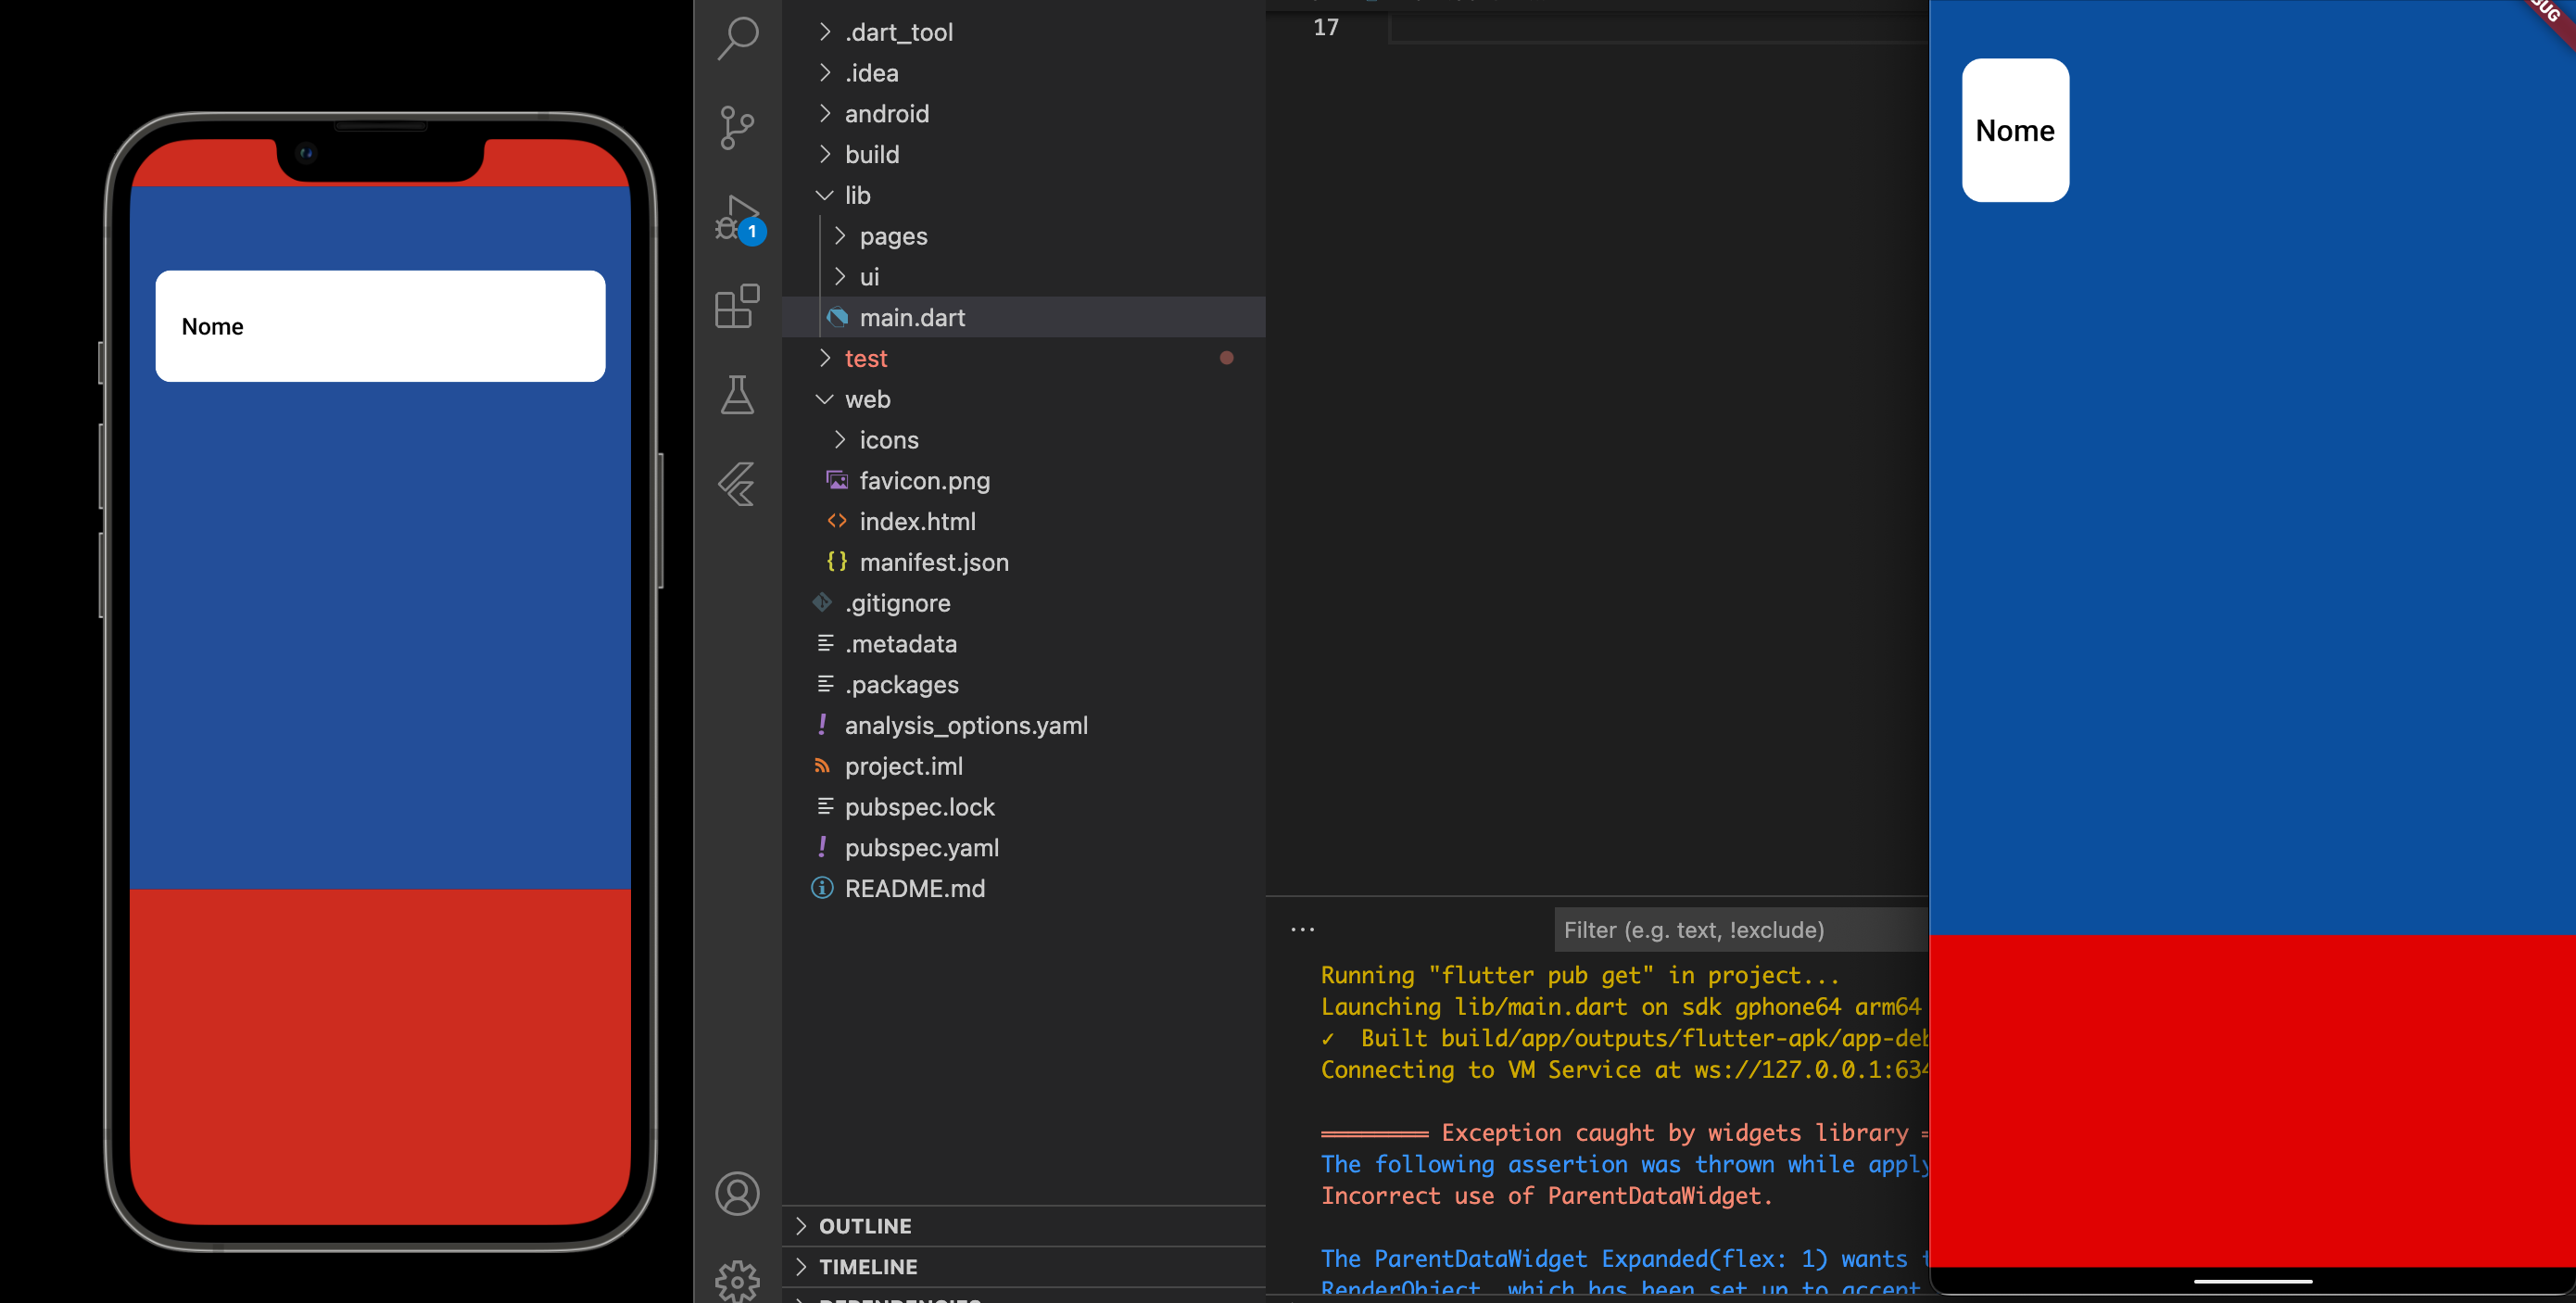Collapse the lib folder
The image size is (2576, 1303).
(x=824, y=195)
